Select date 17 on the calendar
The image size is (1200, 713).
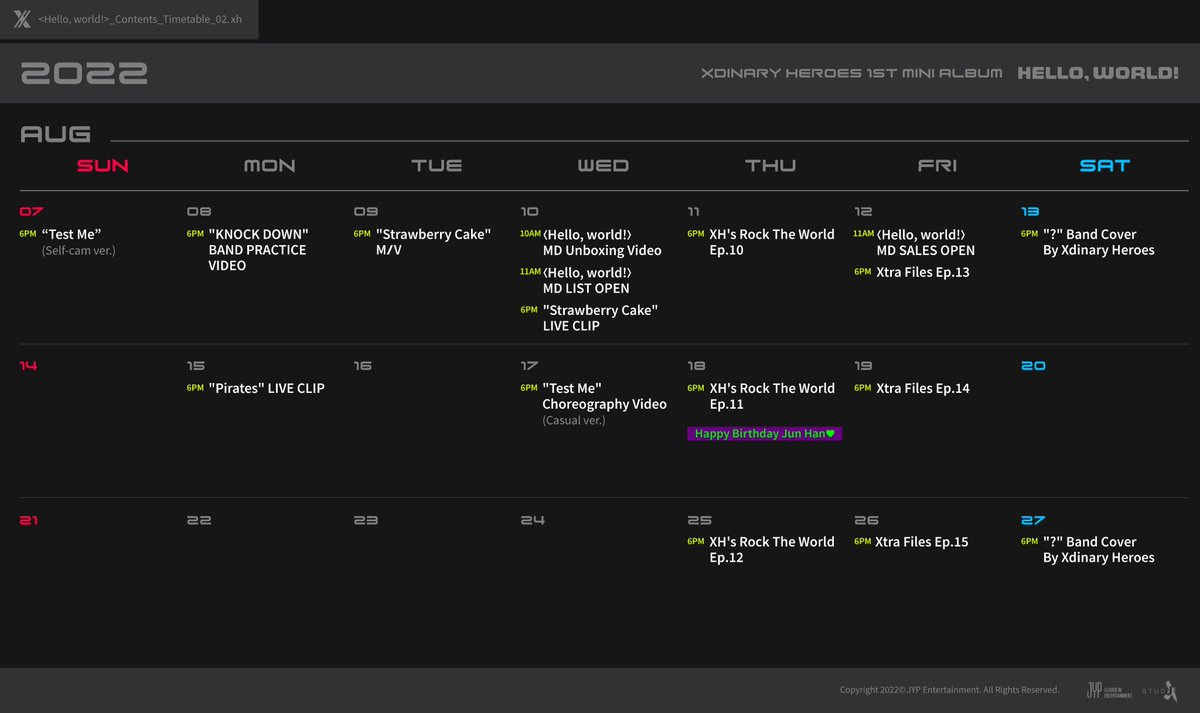(x=530, y=366)
